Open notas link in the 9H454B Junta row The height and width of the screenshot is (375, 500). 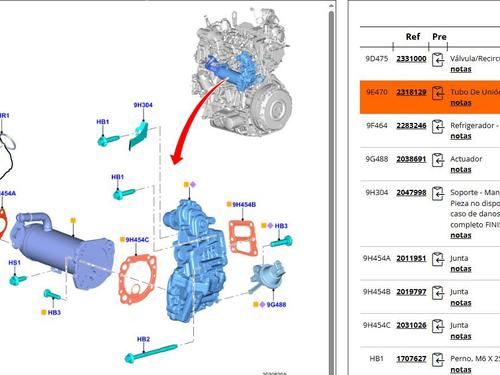461,303
